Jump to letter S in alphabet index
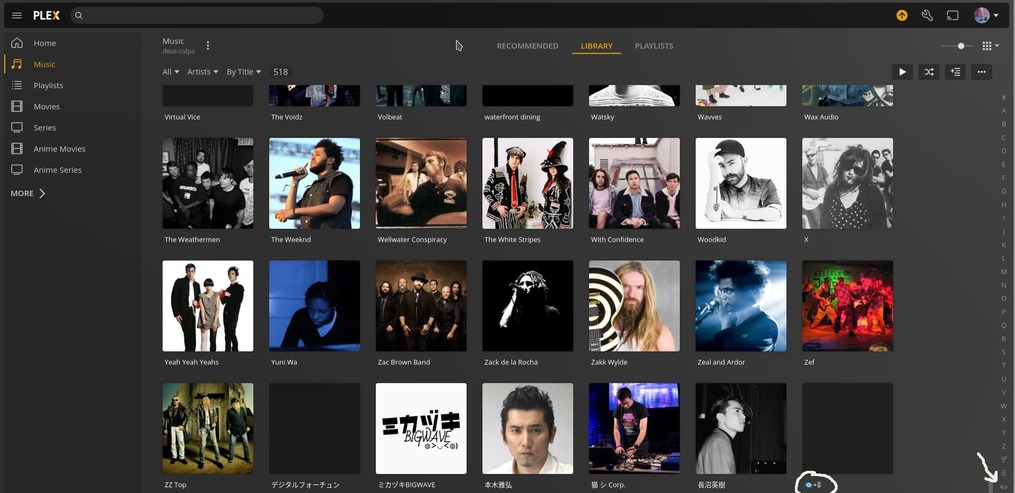 click(1004, 352)
